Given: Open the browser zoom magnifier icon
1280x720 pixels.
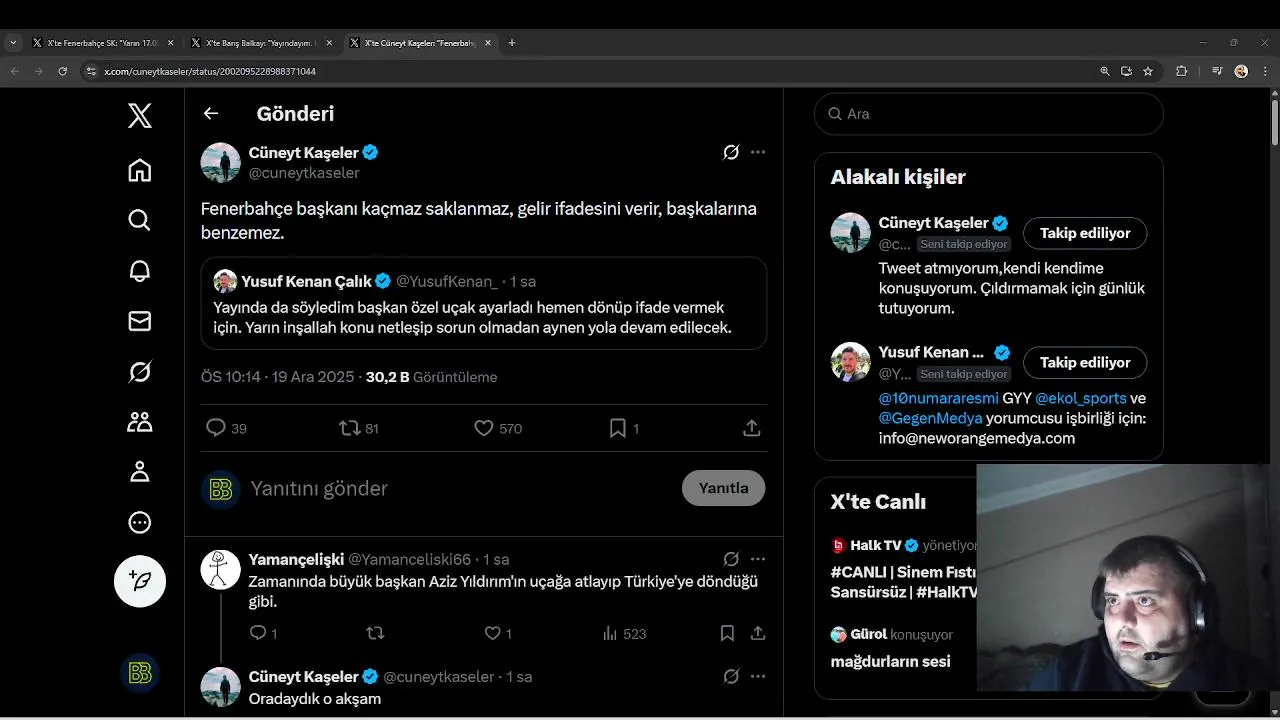Looking at the screenshot, I should pos(1105,71).
